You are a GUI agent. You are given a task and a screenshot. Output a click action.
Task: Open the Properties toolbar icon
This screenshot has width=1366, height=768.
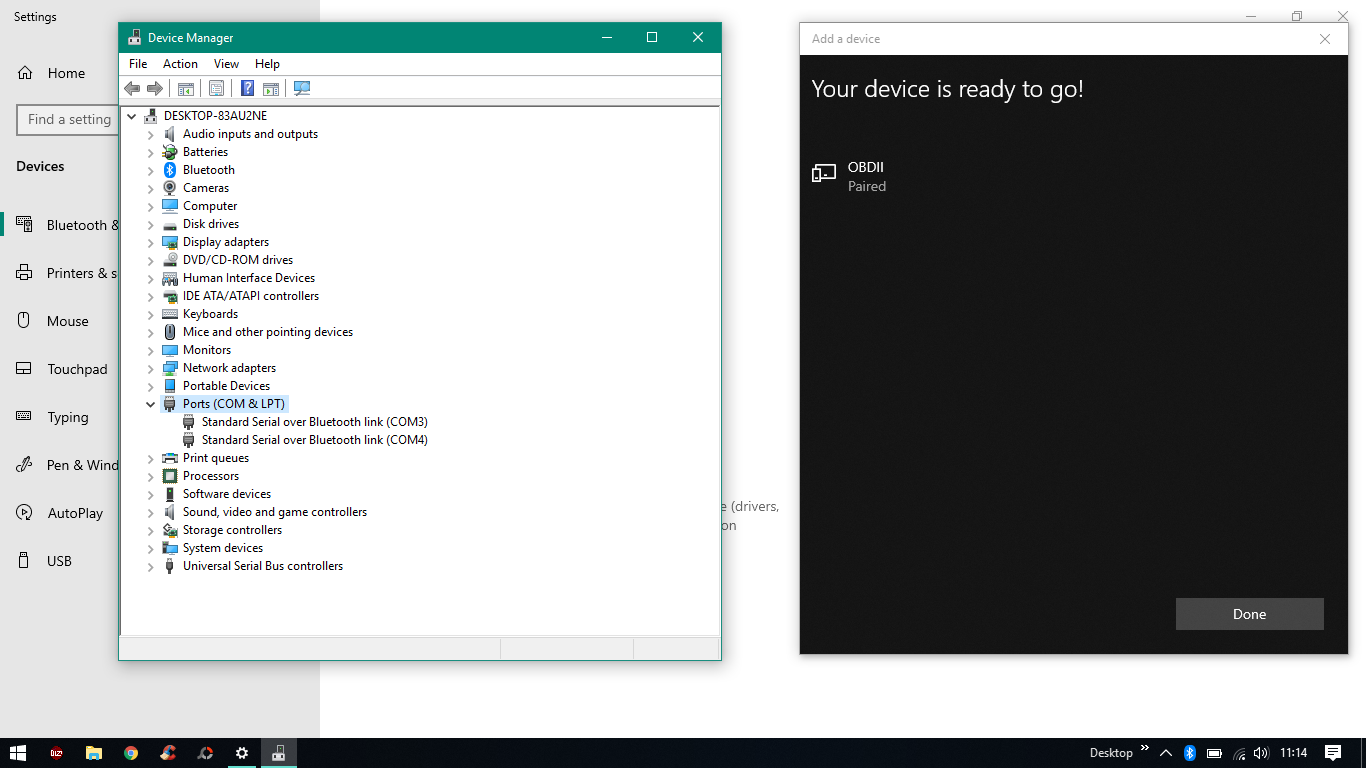216,88
